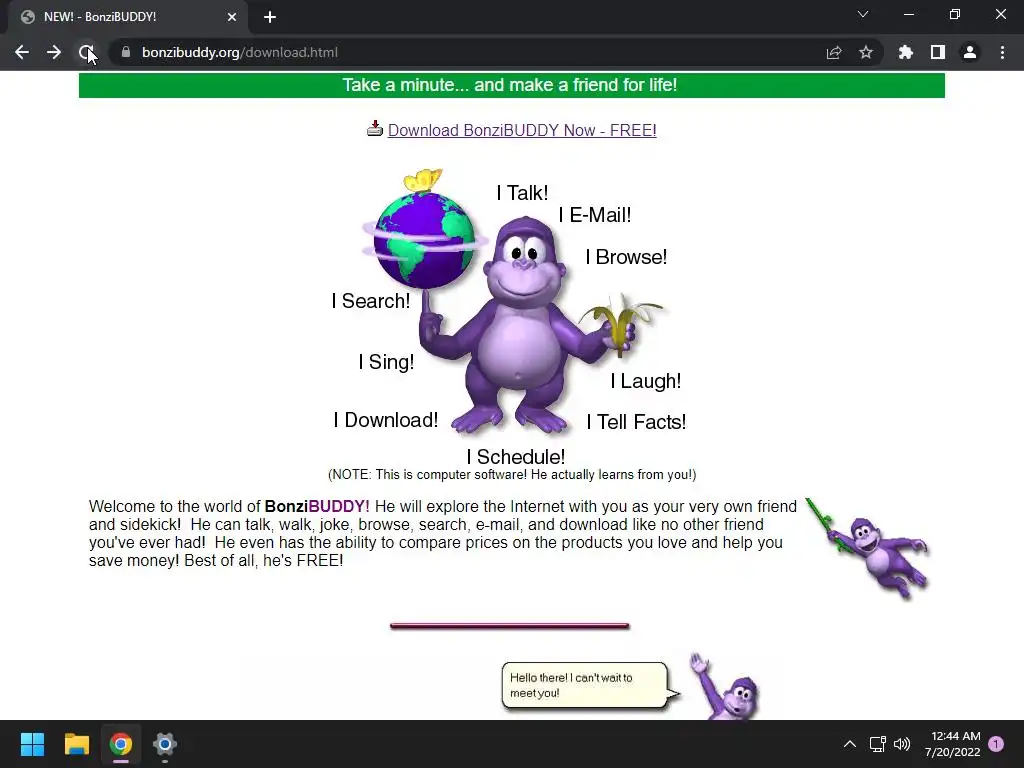
Task: Click the 'I Tell Facts!' text
Action: [636, 422]
